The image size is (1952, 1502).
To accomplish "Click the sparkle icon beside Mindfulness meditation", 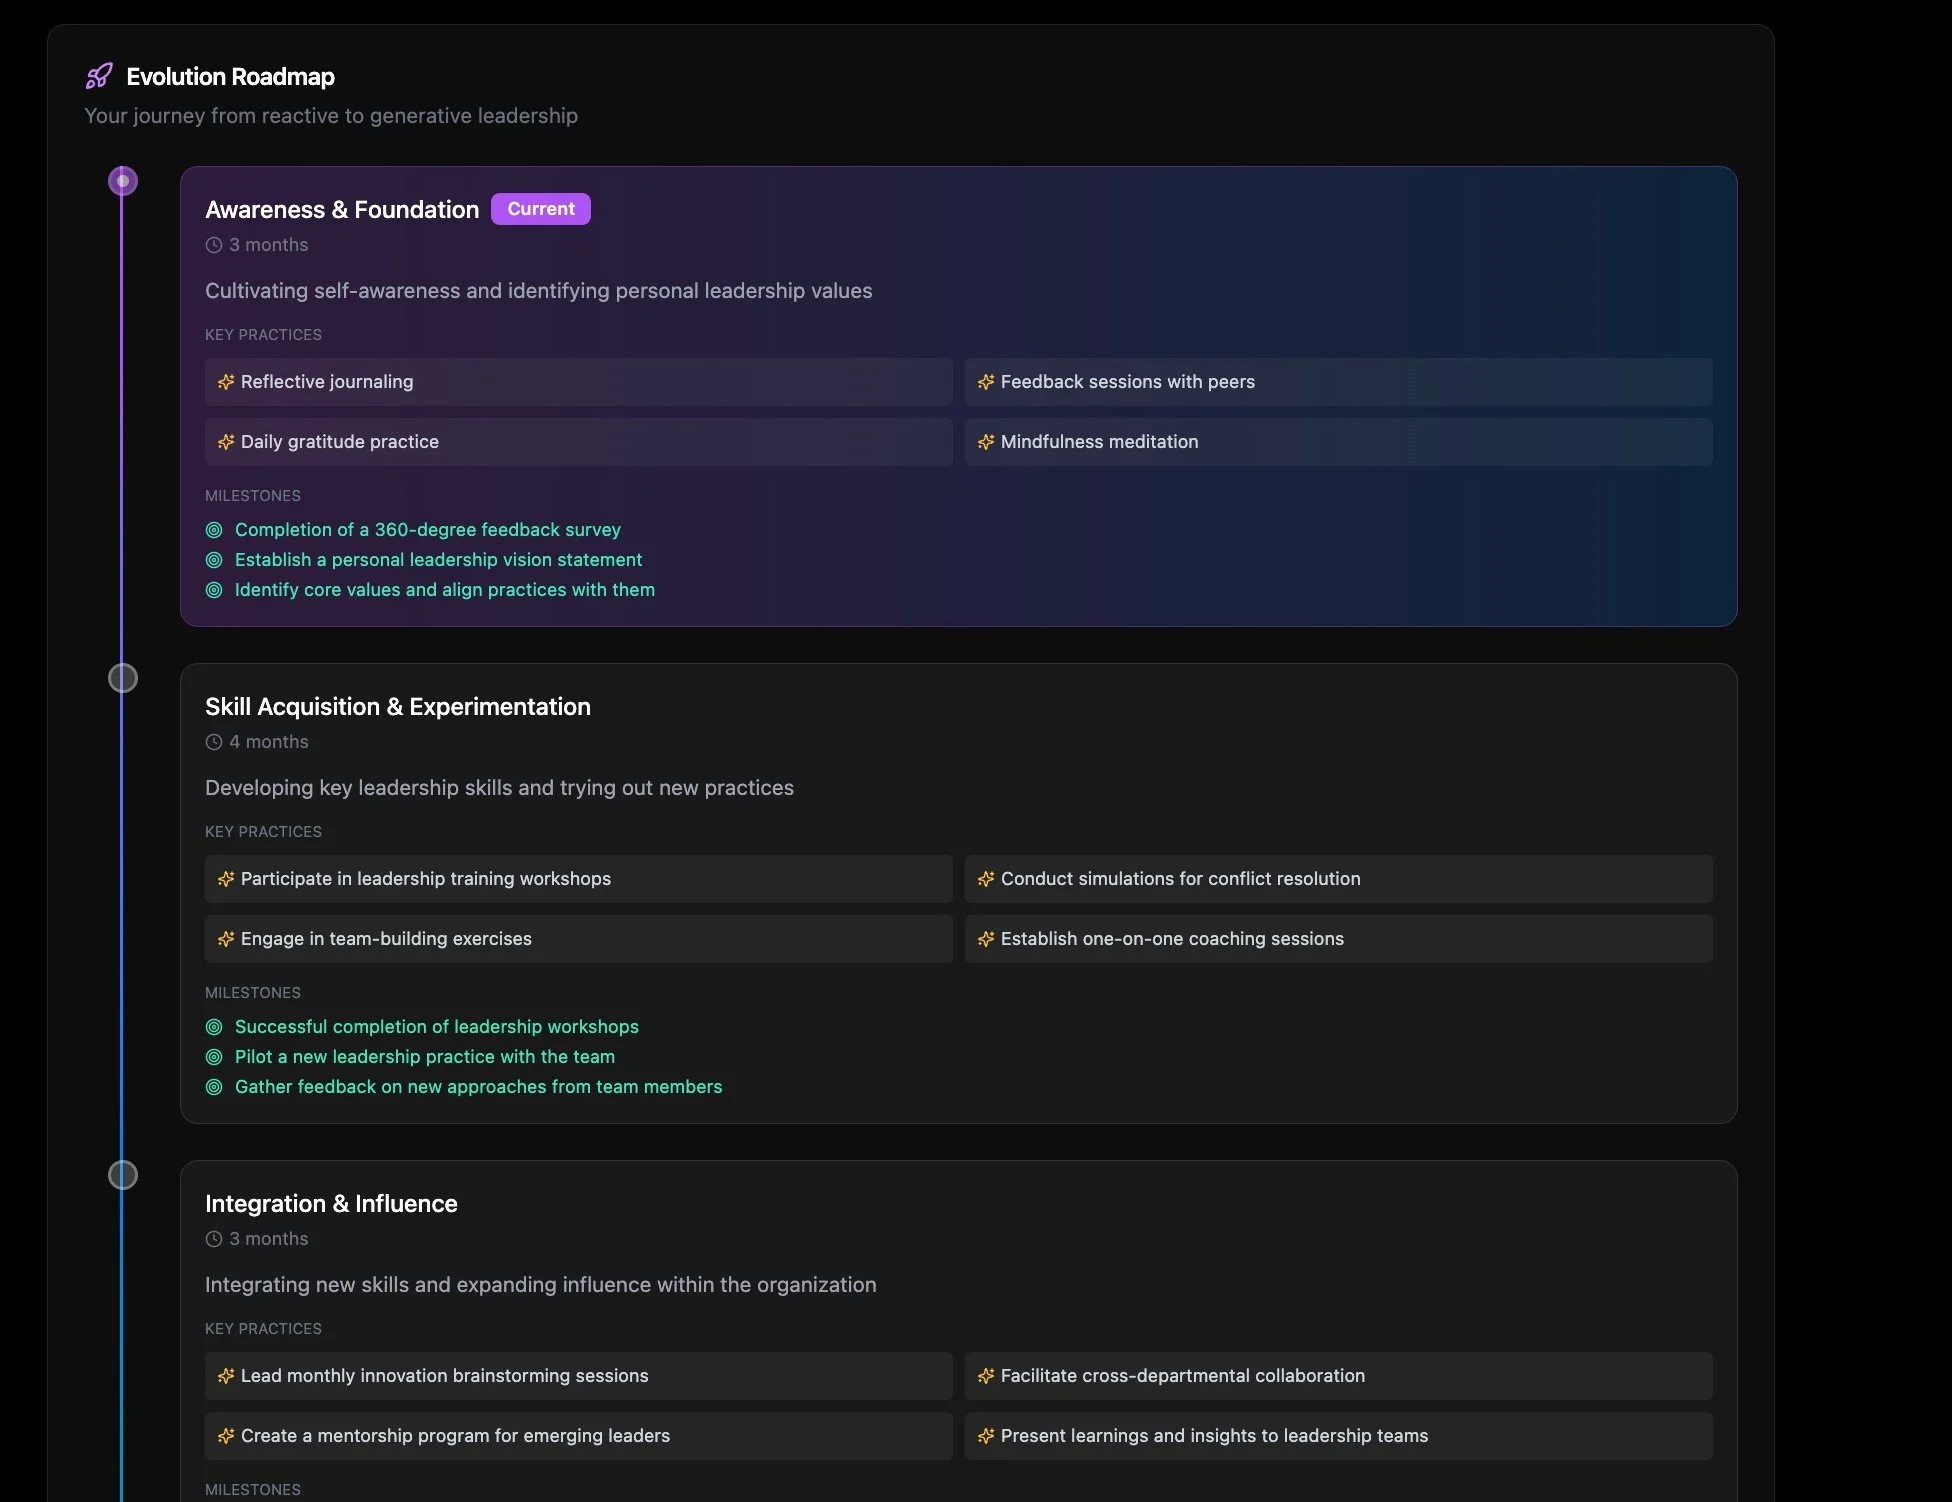I will click(986, 442).
